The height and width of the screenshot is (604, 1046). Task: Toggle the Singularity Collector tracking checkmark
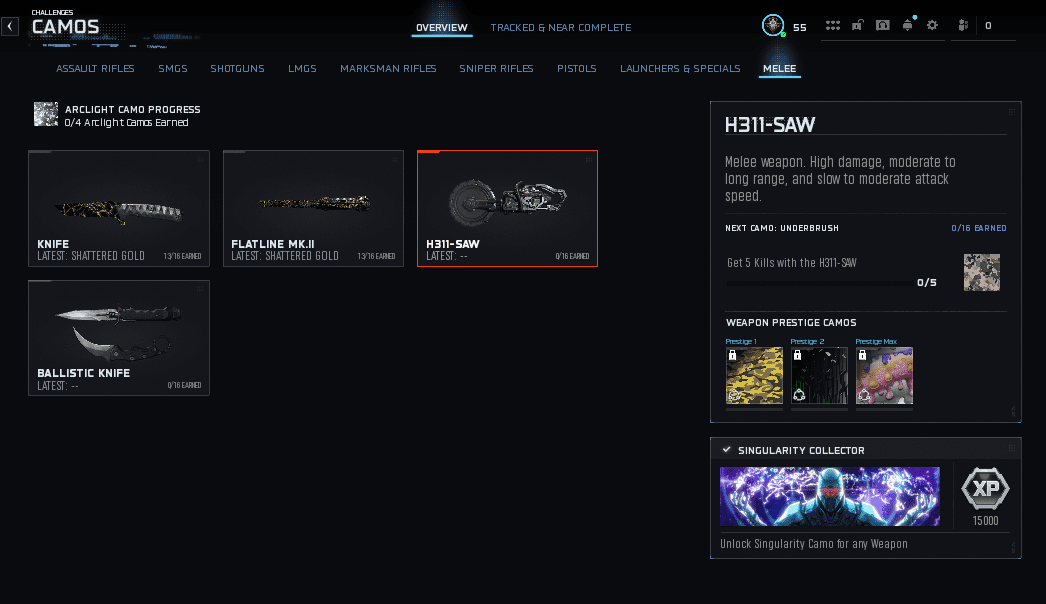[x=726, y=450]
